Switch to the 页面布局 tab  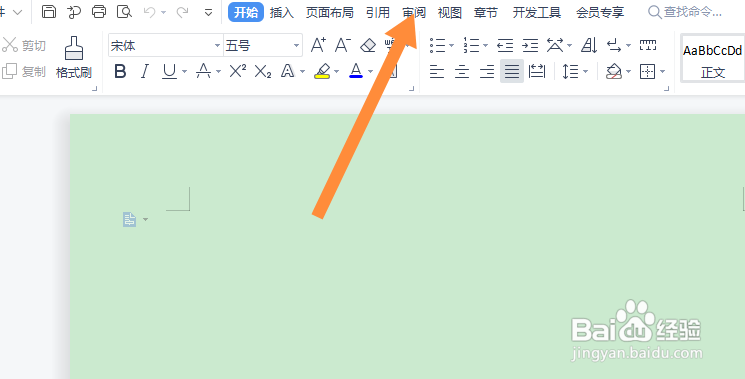coord(329,13)
